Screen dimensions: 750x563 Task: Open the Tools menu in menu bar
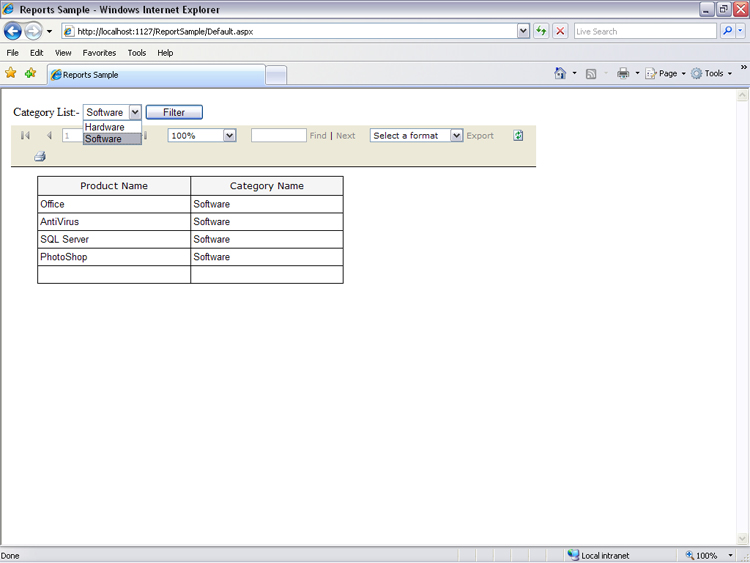[137, 53]
